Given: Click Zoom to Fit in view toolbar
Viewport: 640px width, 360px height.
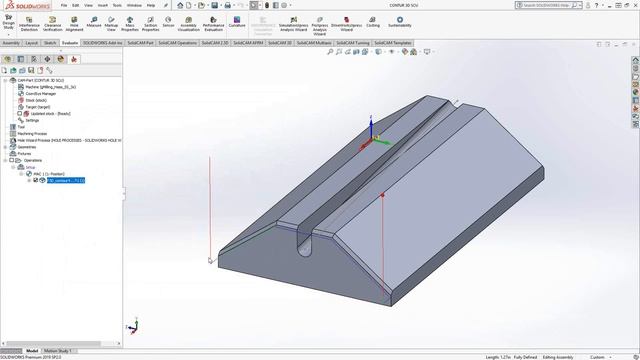Looking at the screenshot, I should (x=330, y=52).
